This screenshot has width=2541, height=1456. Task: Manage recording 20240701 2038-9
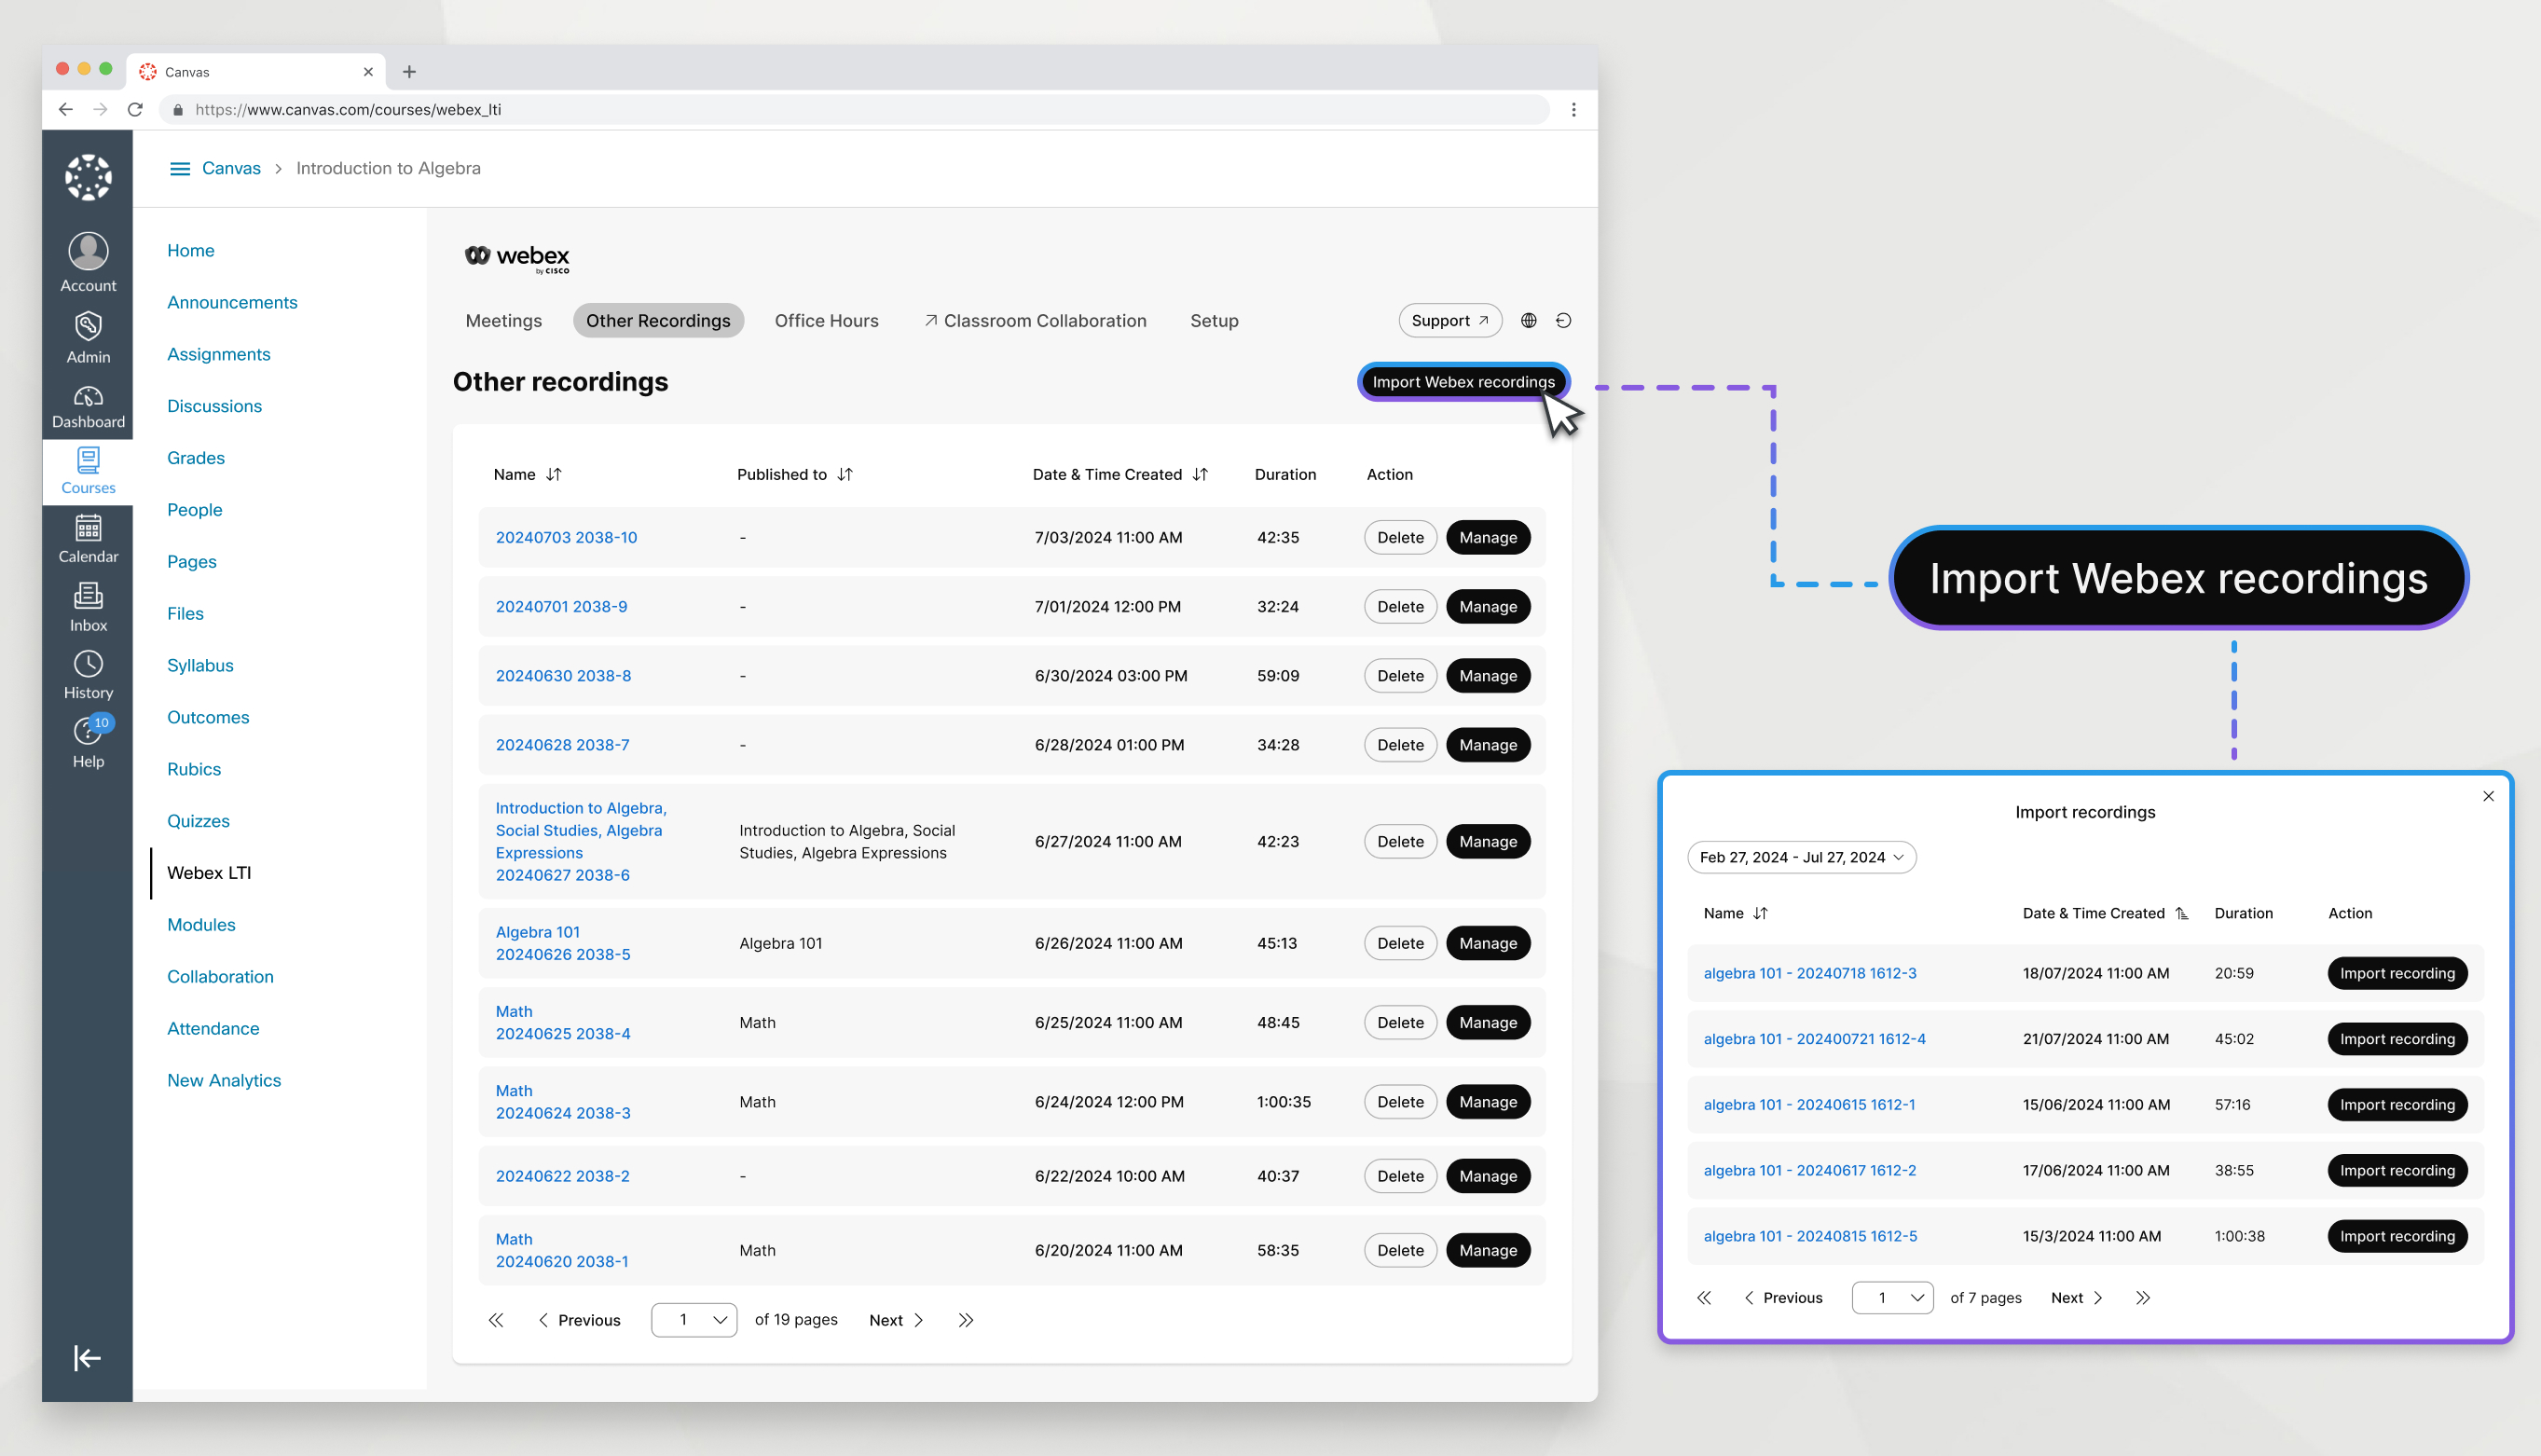[1487, 606]
